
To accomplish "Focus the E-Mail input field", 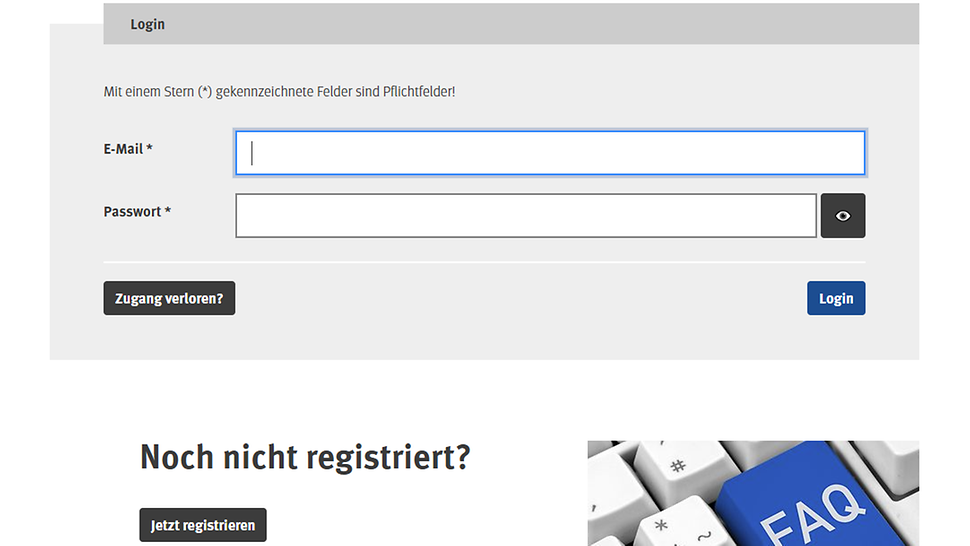I will 550,153.
